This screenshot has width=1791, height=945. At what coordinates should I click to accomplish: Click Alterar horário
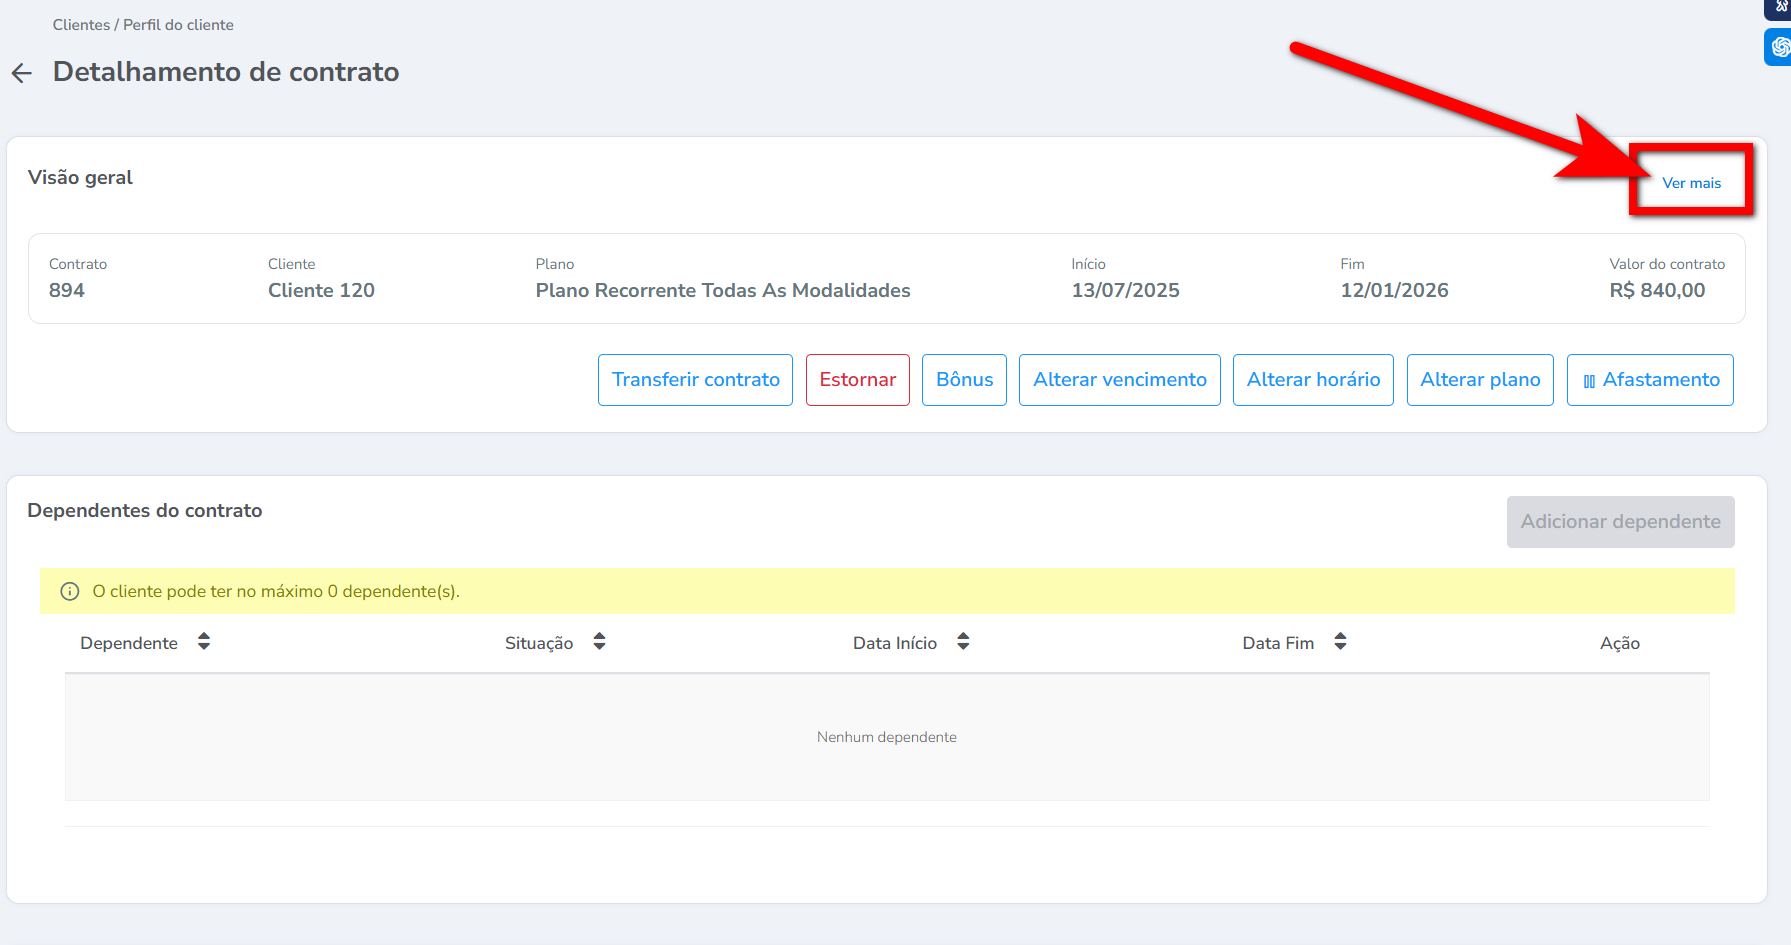pos(1312,380)
